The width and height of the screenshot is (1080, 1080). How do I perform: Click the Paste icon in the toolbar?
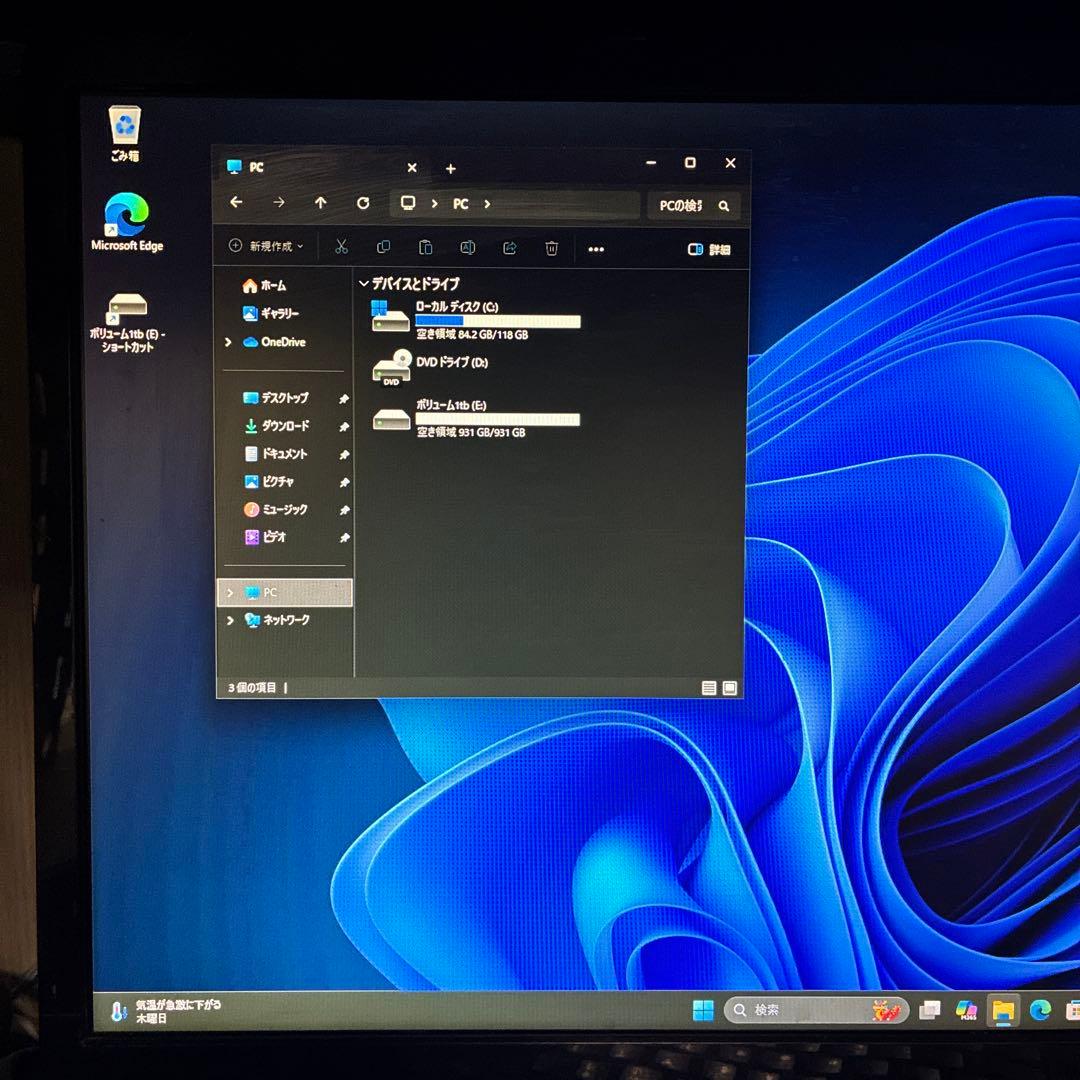pyautogui.click(x=425, y=247)
